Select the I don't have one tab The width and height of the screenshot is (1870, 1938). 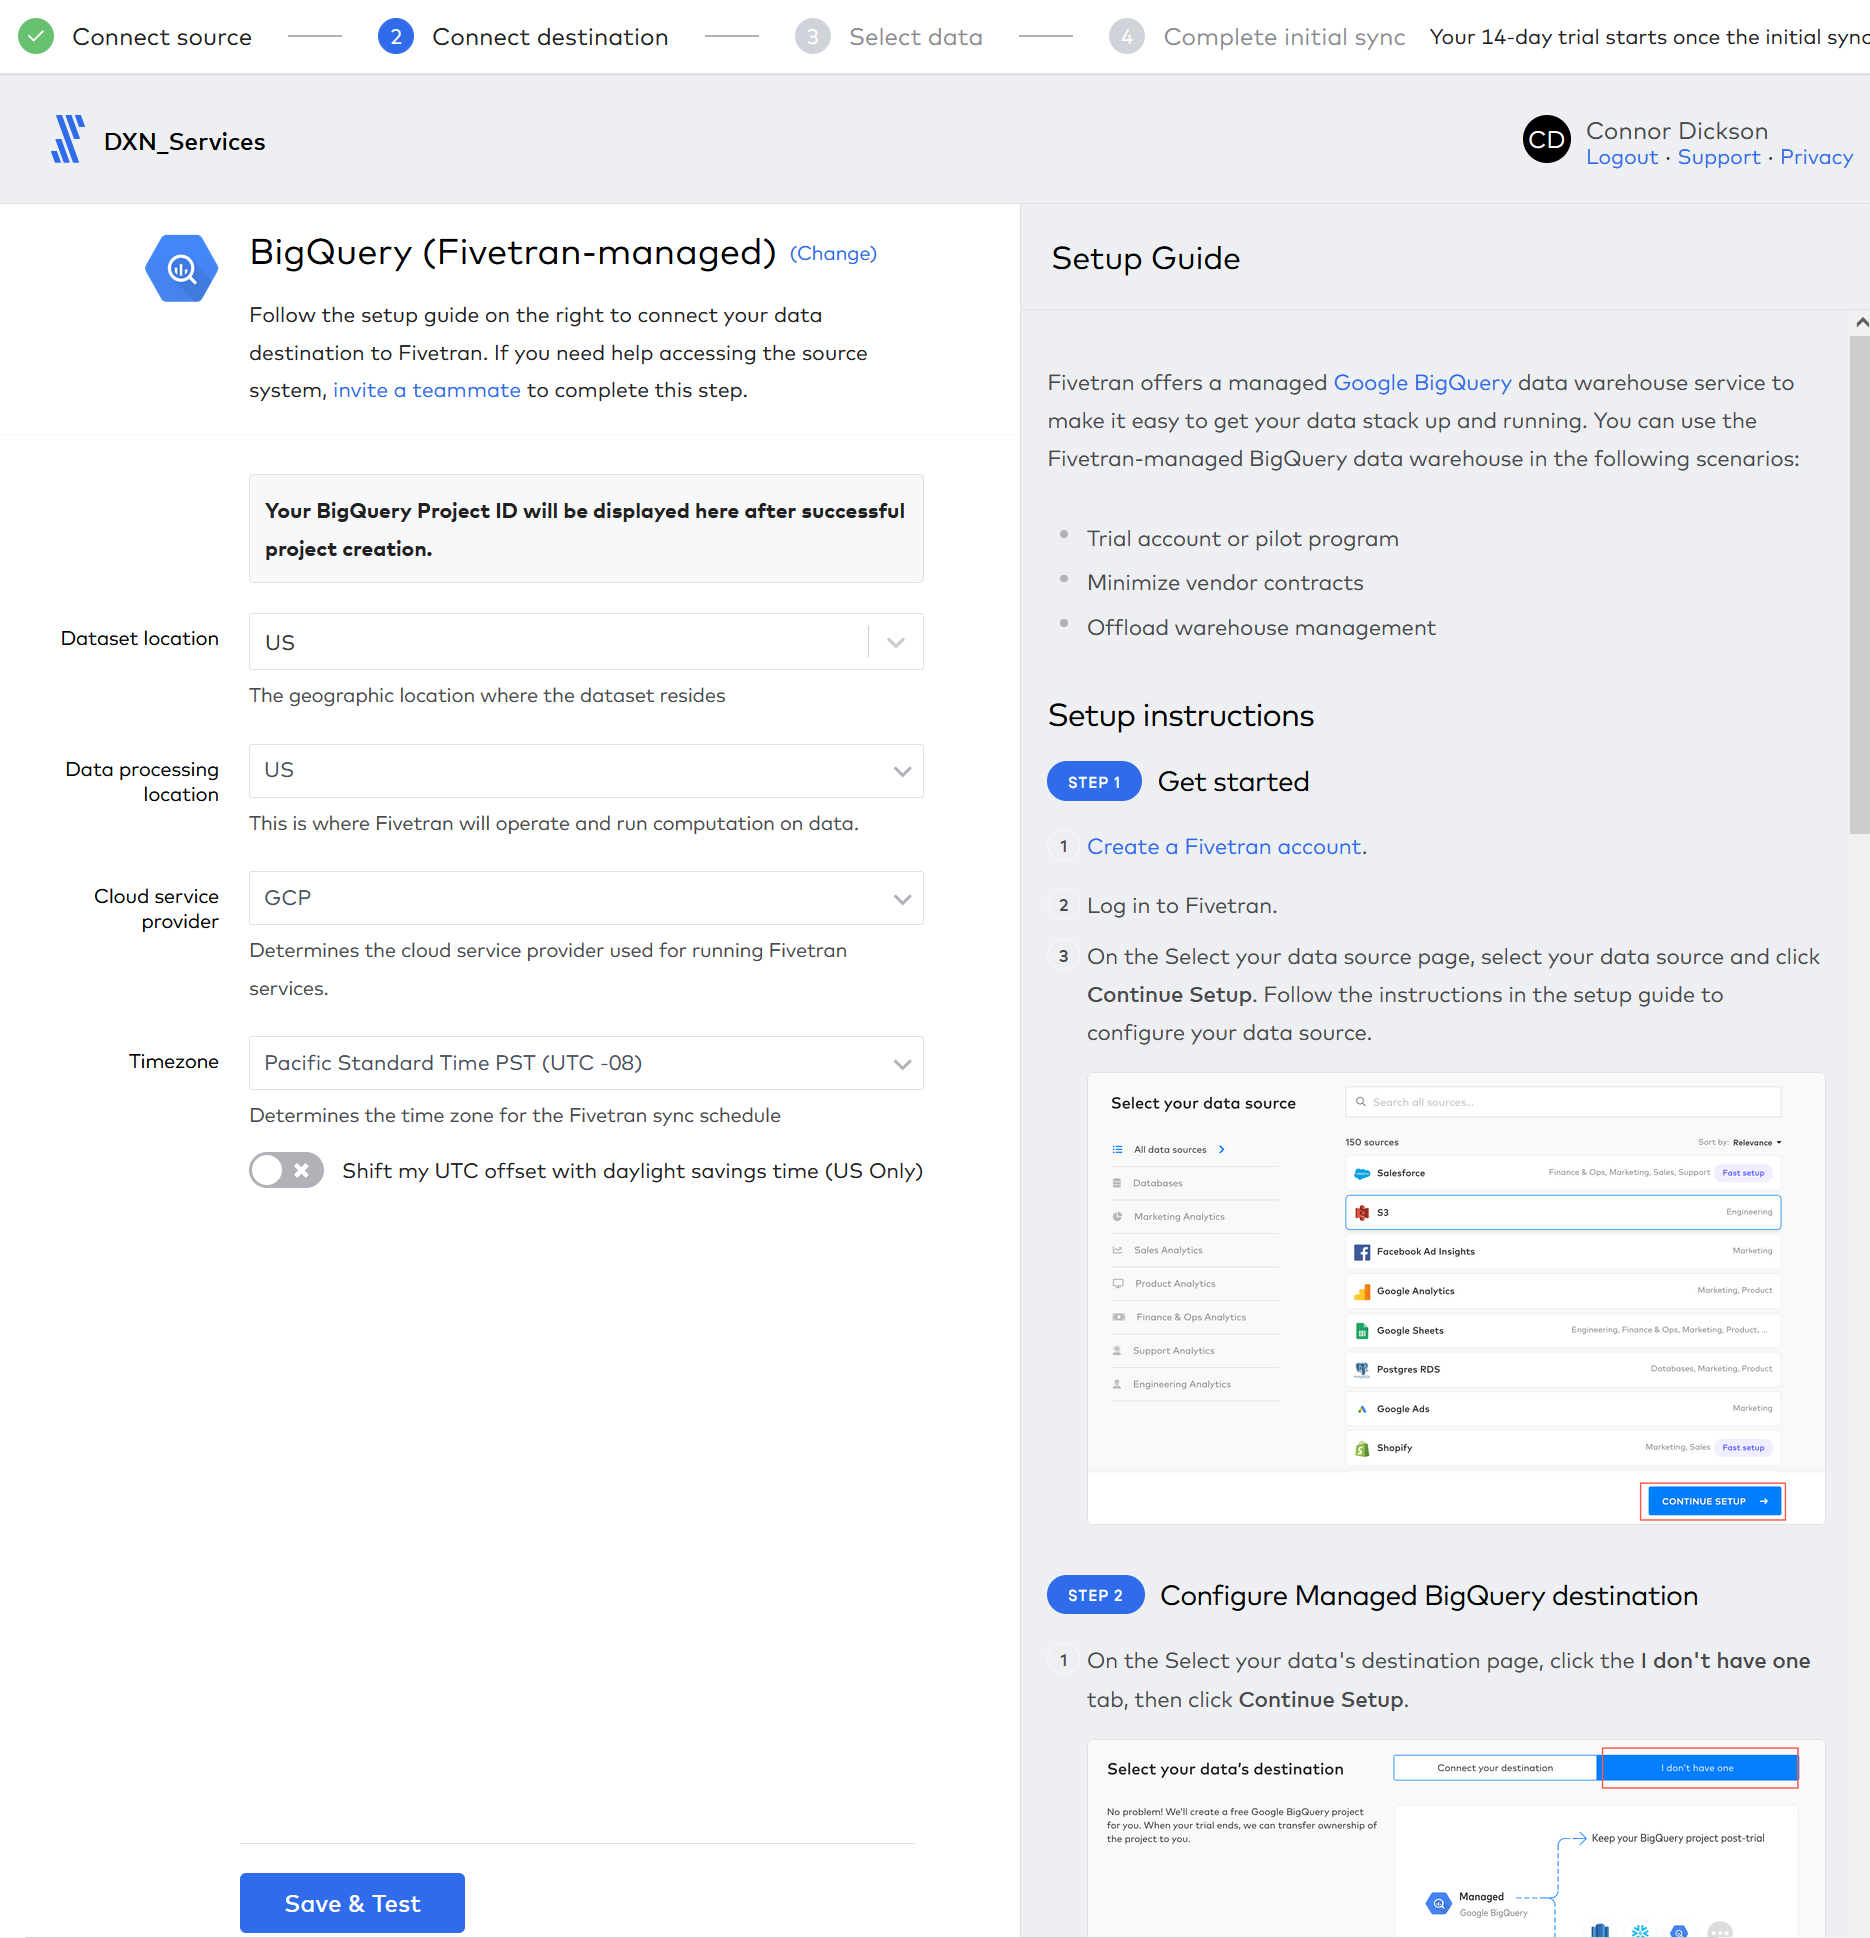pos(1699,1767)
